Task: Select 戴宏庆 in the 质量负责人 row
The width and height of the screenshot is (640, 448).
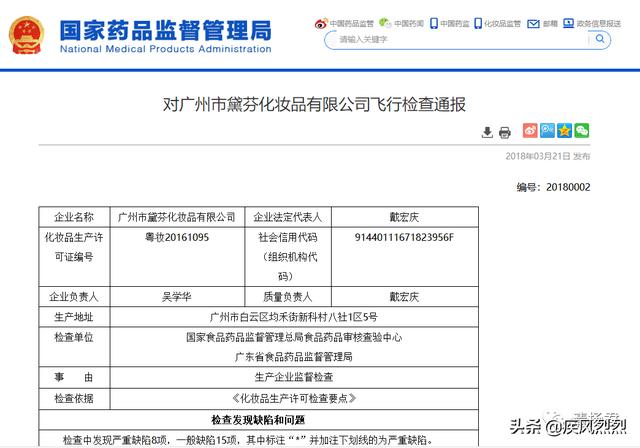Action: [x=404, y=297]
